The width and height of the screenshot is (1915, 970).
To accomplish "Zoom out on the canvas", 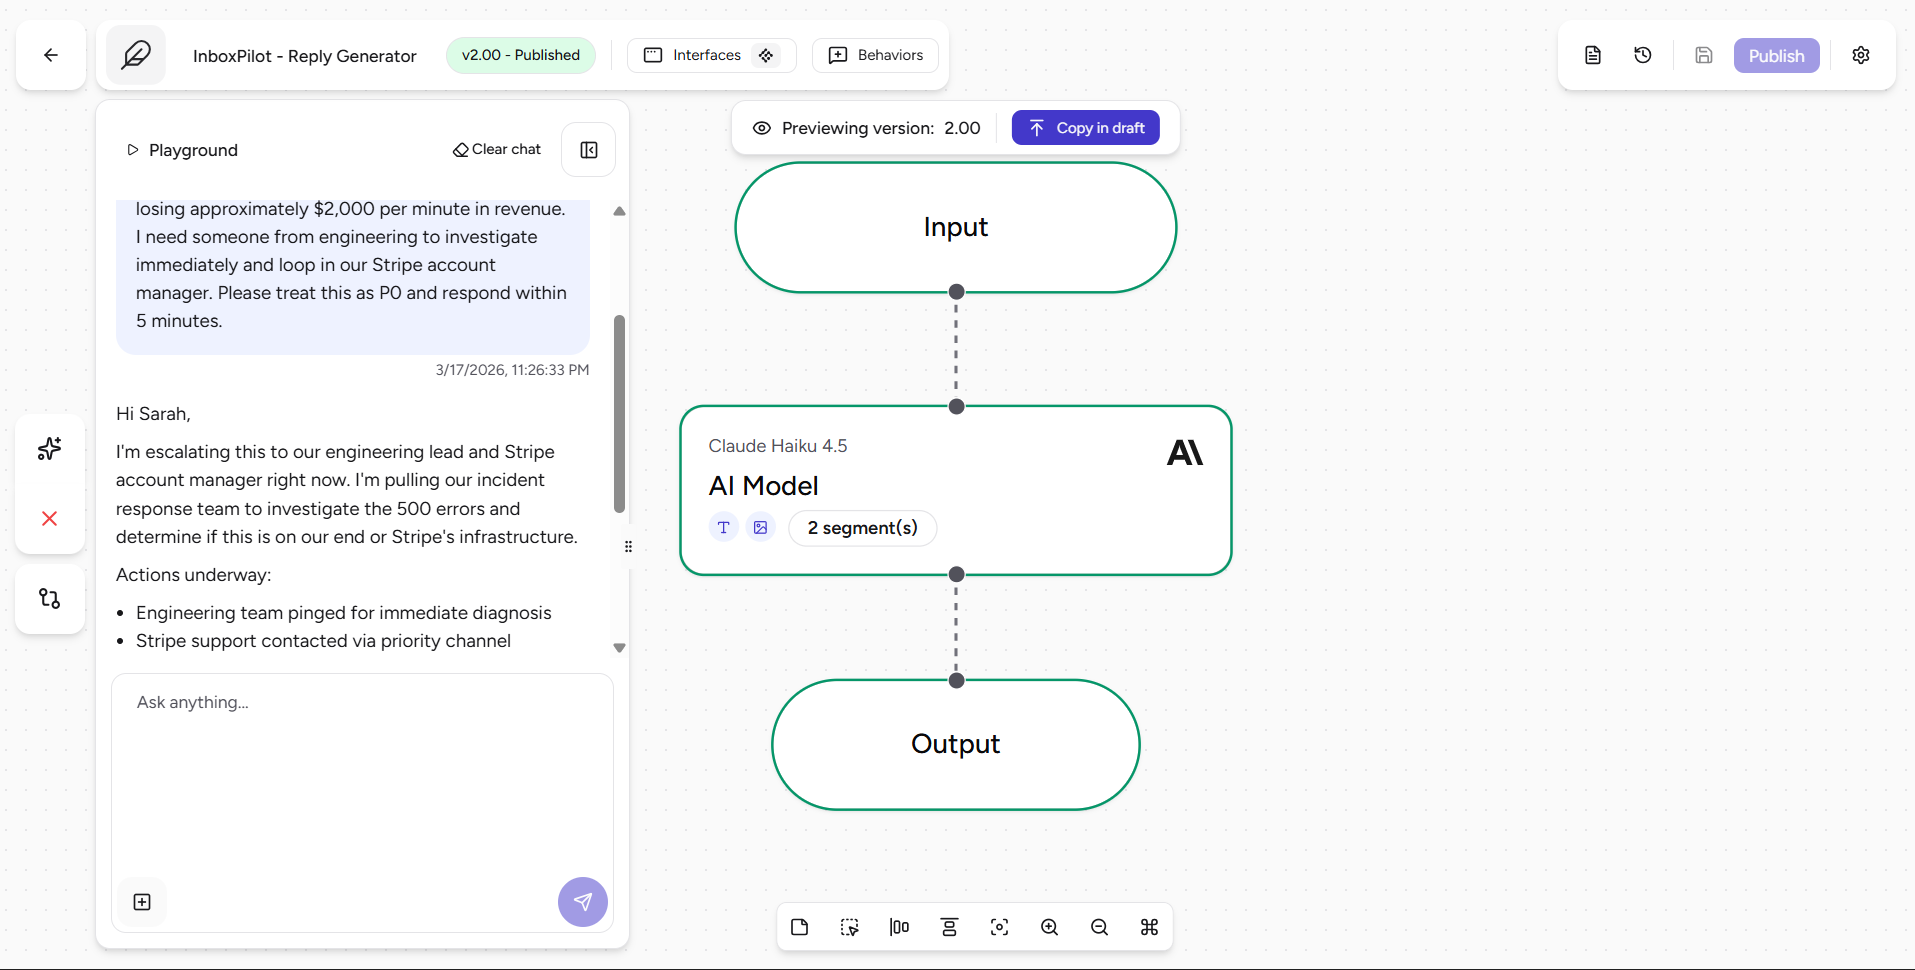I will [1100, 927].
